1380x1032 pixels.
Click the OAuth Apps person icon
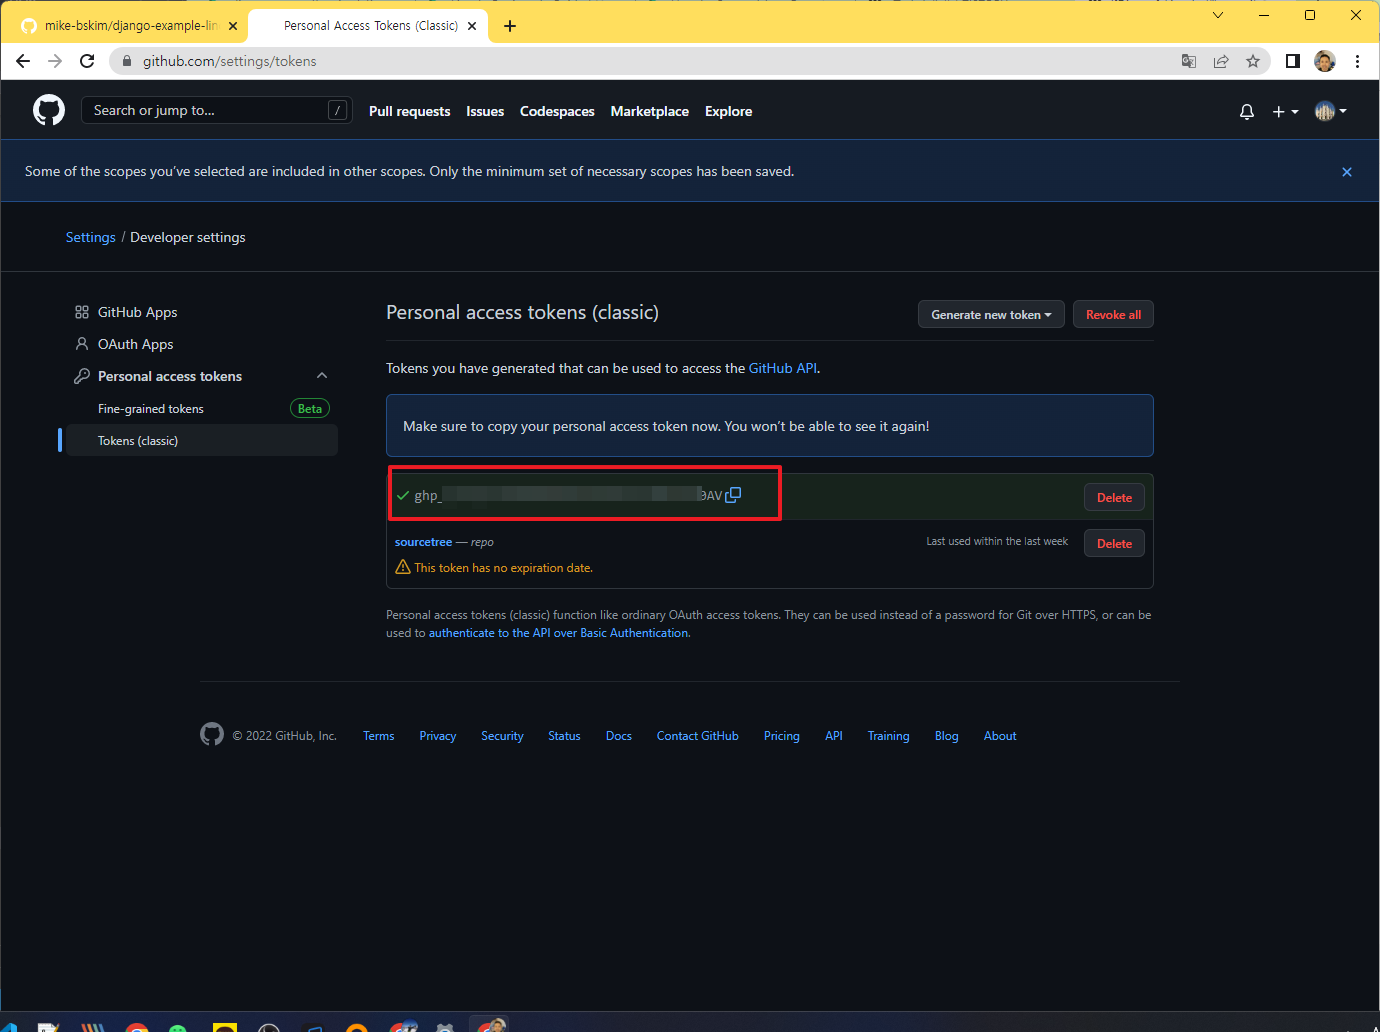click(82, 344)
